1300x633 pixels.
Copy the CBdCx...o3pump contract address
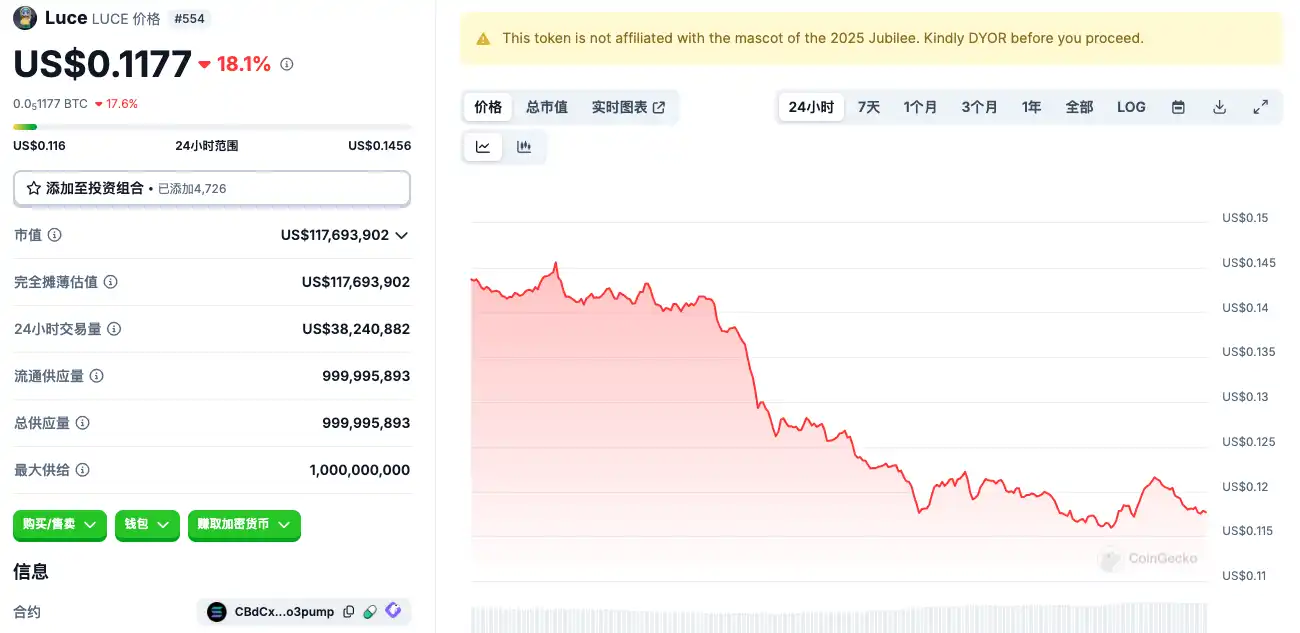348,612
